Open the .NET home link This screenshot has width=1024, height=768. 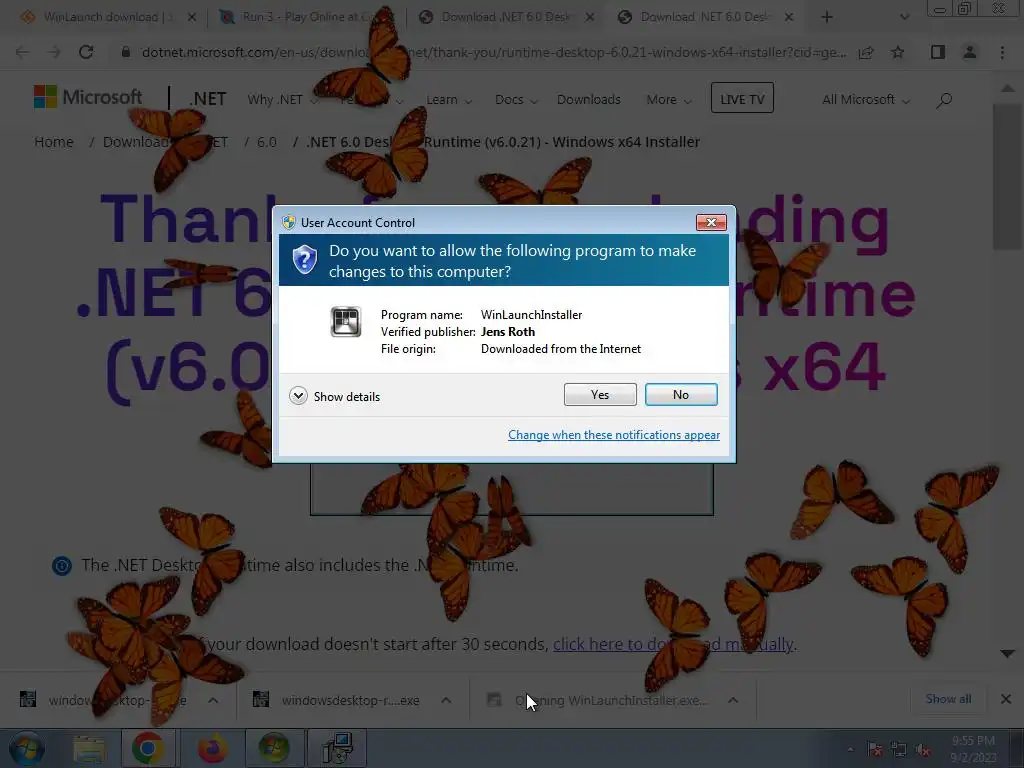click(208, 99)
